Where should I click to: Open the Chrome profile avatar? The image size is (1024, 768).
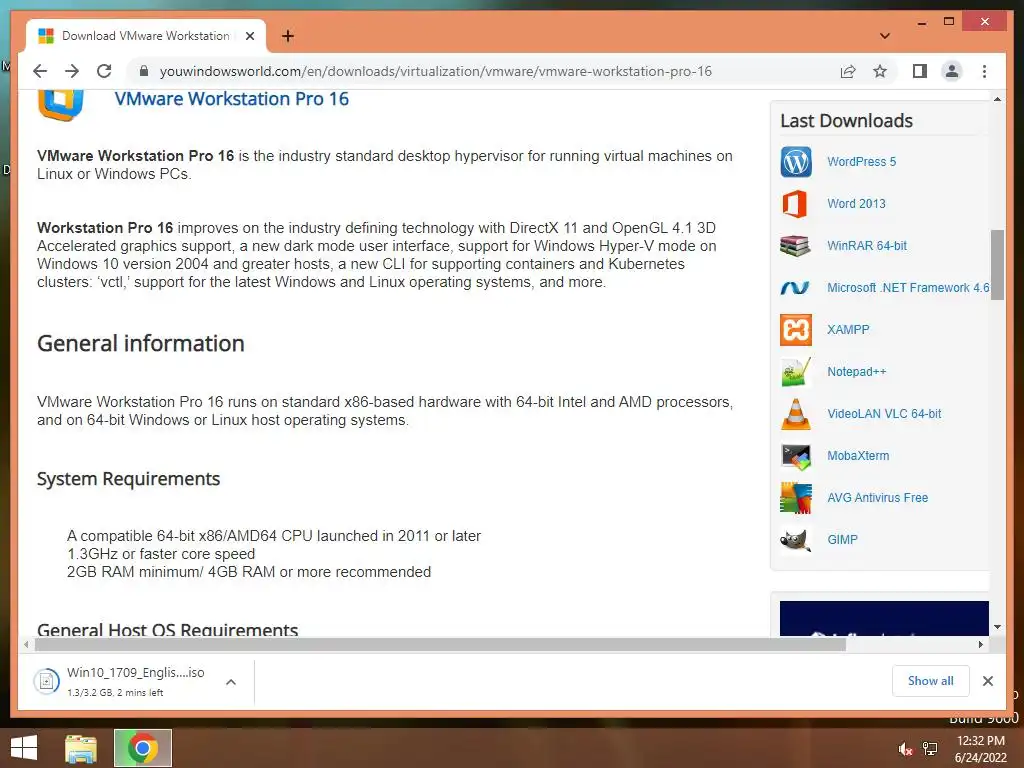tap(952, 71)
